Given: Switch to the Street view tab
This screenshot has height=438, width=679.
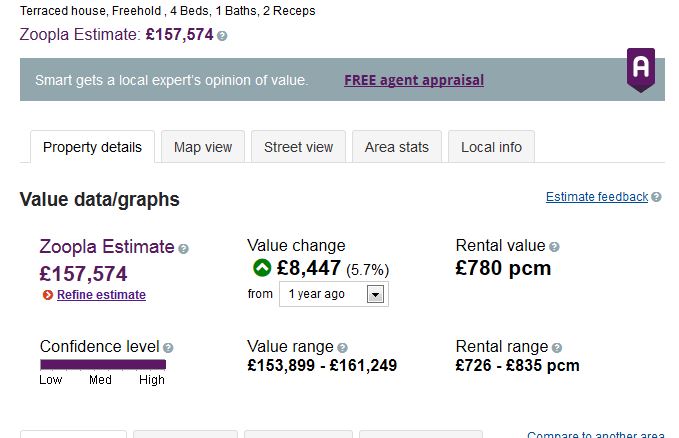Looking at the screenshot, I should [298, 147].
